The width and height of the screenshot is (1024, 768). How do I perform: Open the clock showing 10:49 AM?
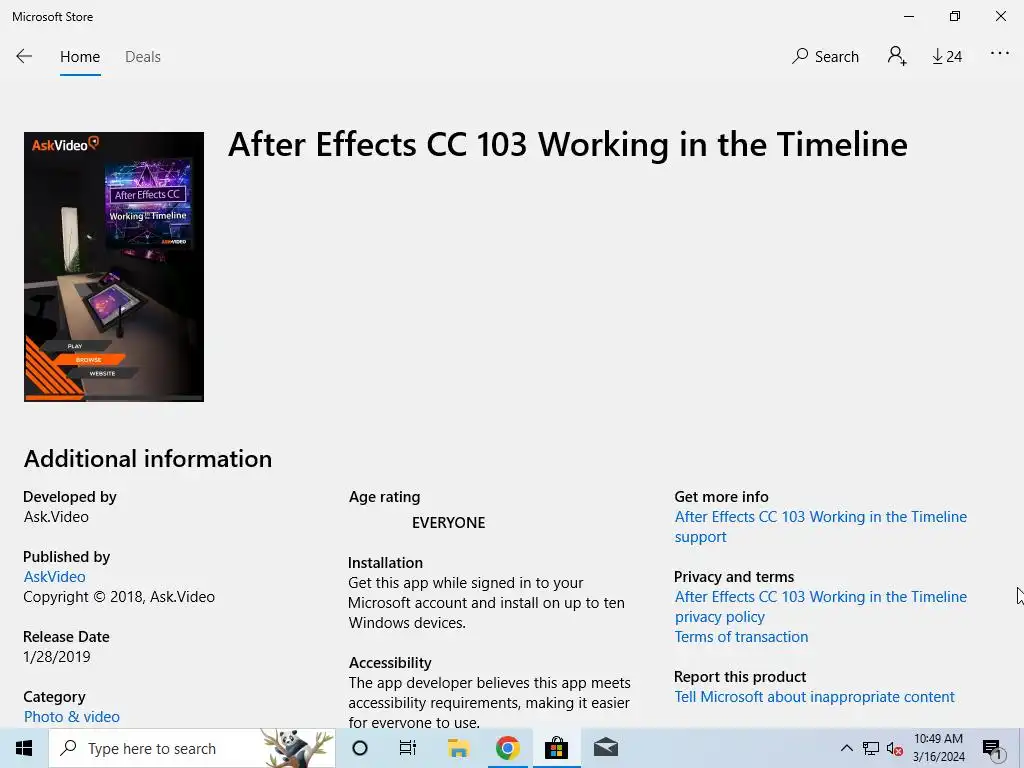(x=938, y=748)
